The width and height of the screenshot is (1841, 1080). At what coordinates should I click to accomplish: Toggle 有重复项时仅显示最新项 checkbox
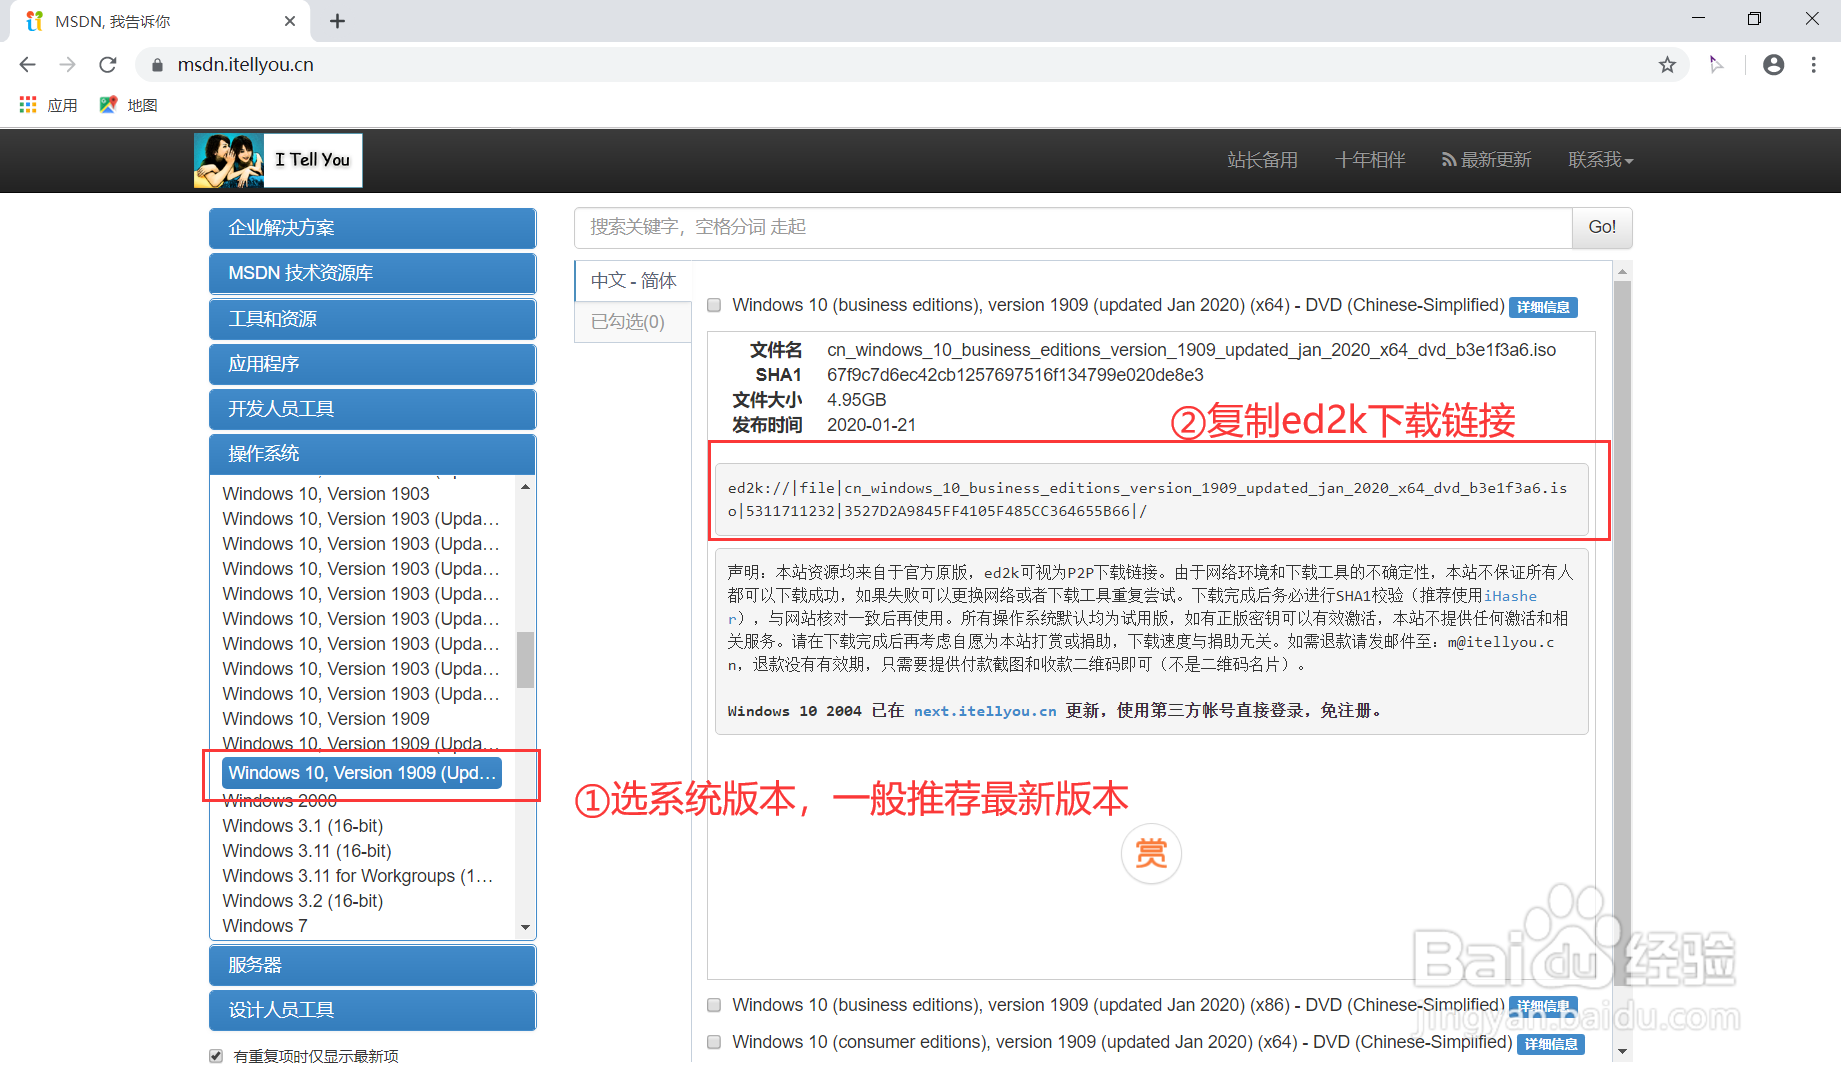216,1056
